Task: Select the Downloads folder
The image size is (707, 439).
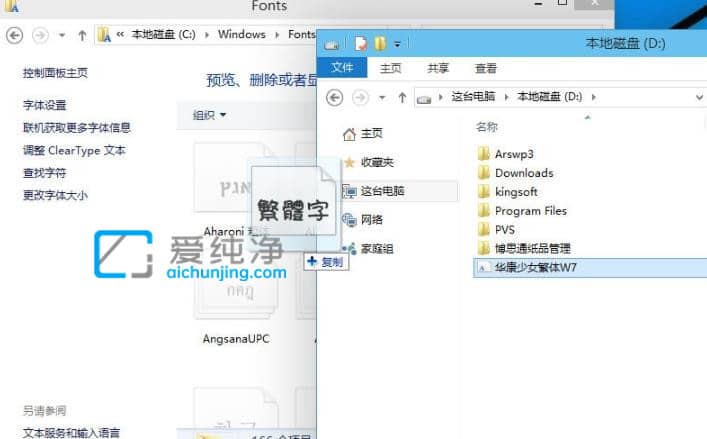Action: [524, 173]
